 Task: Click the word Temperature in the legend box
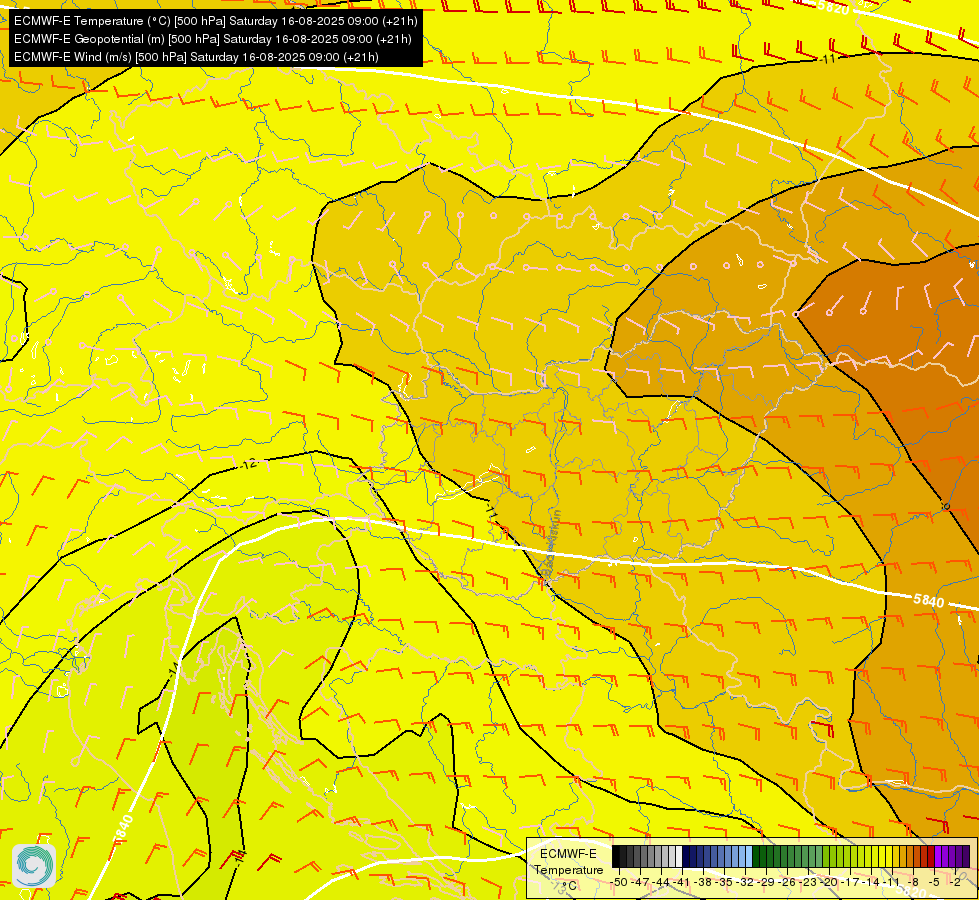tap(569, 870)
